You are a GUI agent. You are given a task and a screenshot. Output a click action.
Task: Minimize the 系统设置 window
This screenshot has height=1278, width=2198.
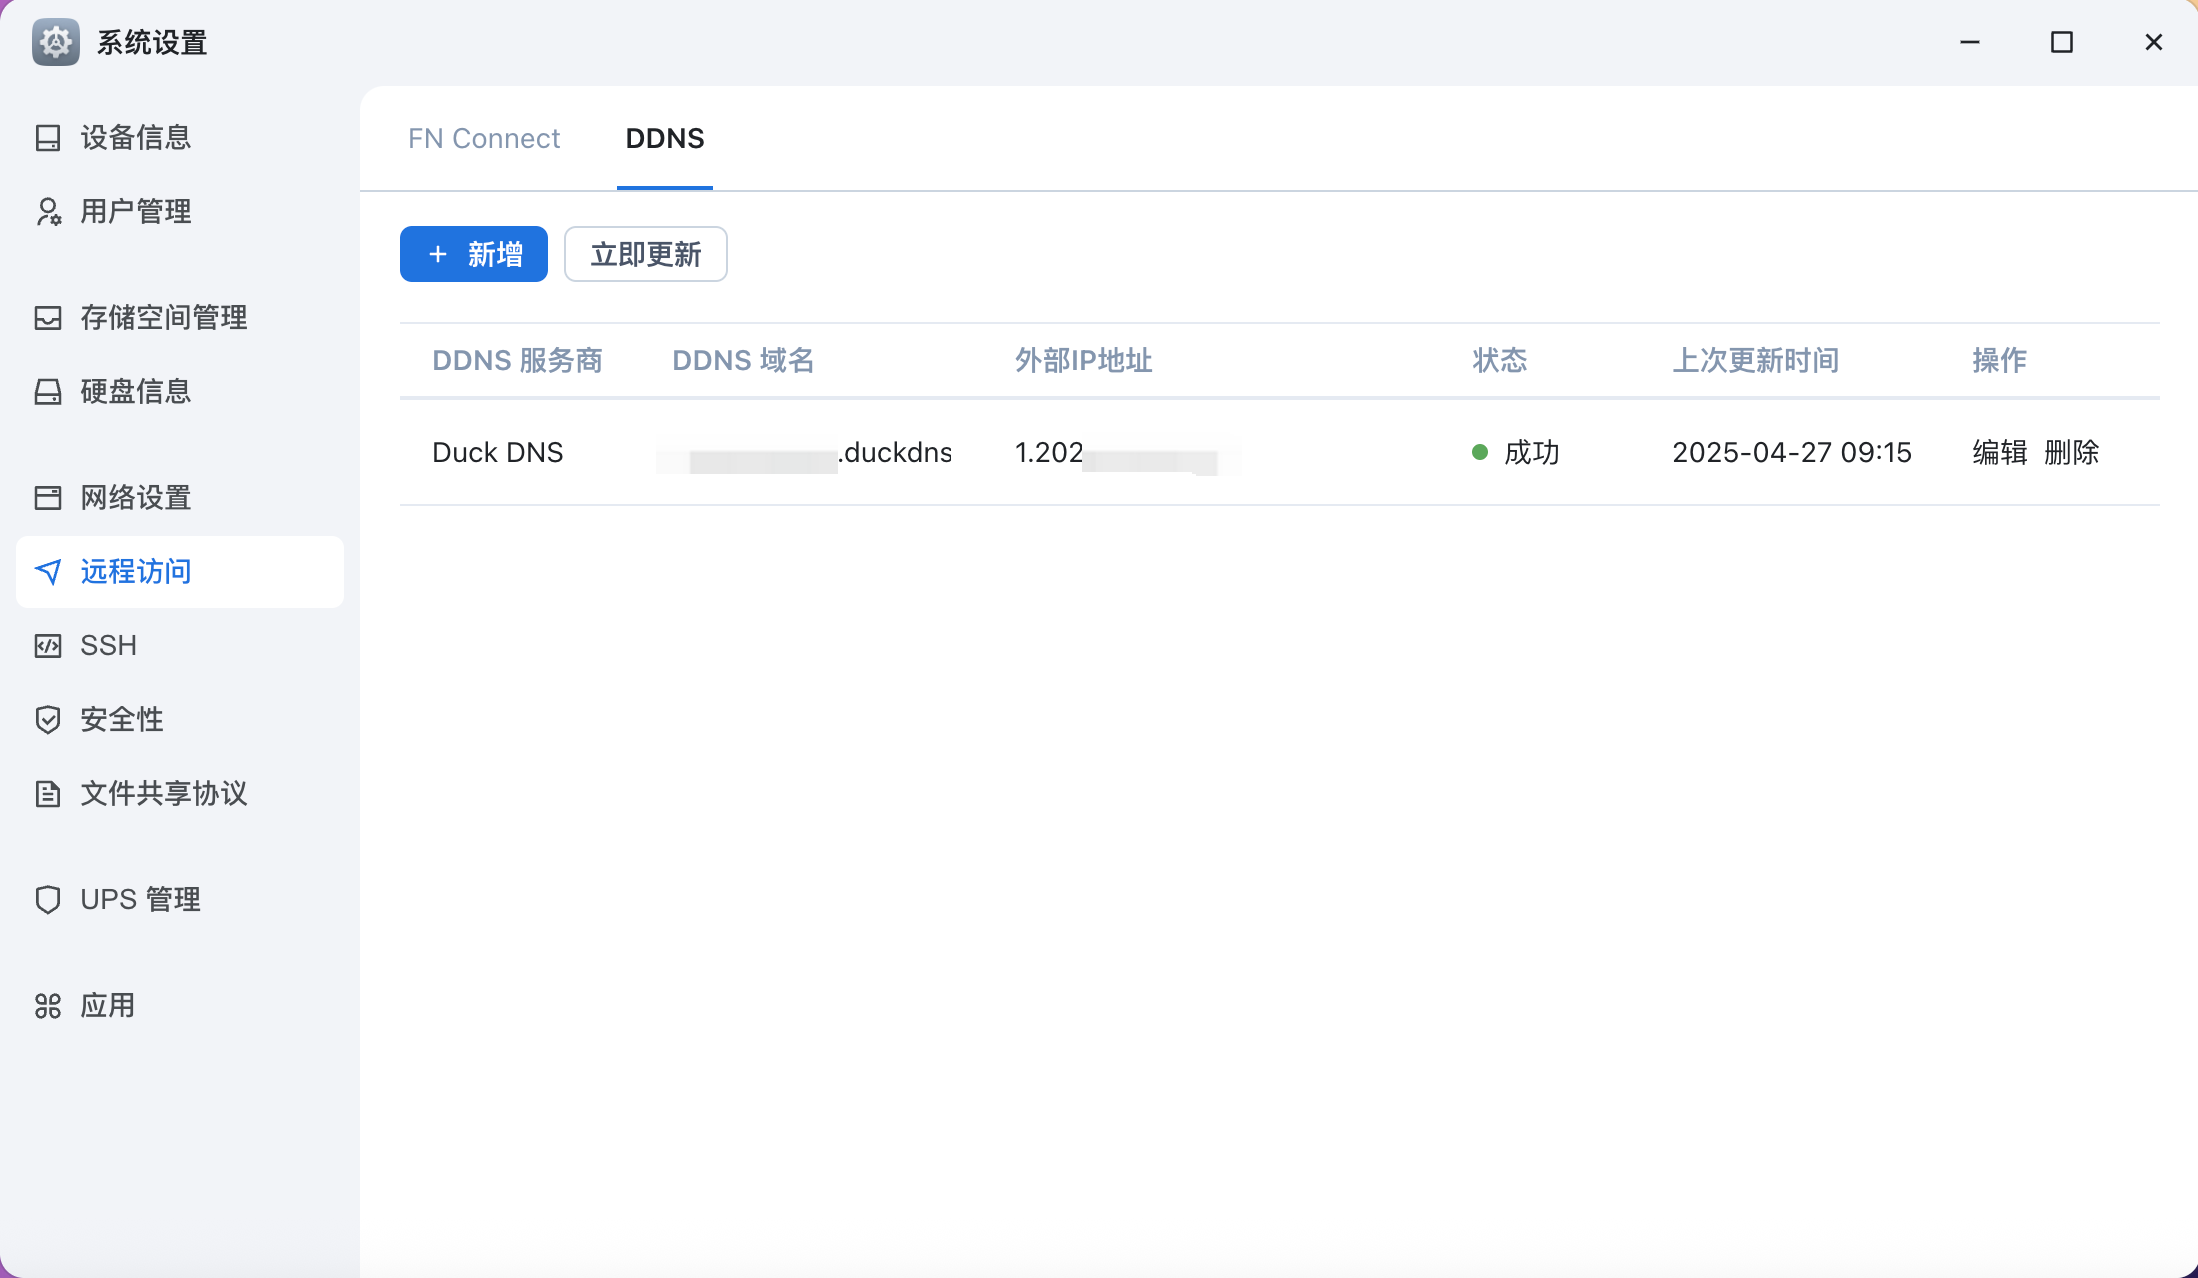[x=1970, y=42]
